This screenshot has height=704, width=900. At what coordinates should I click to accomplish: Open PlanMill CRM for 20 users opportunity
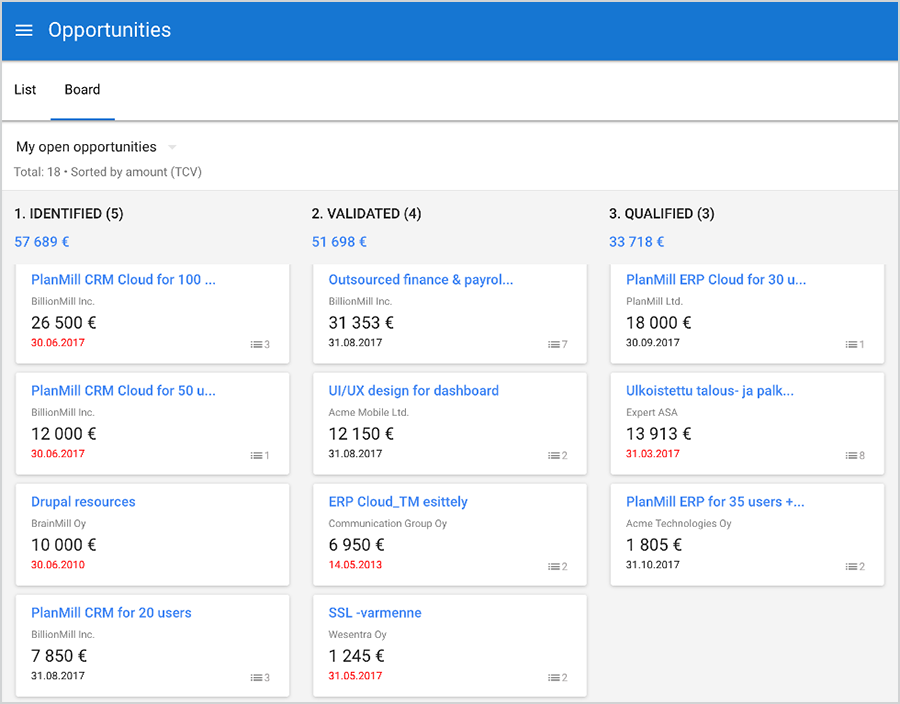point(111,613)
